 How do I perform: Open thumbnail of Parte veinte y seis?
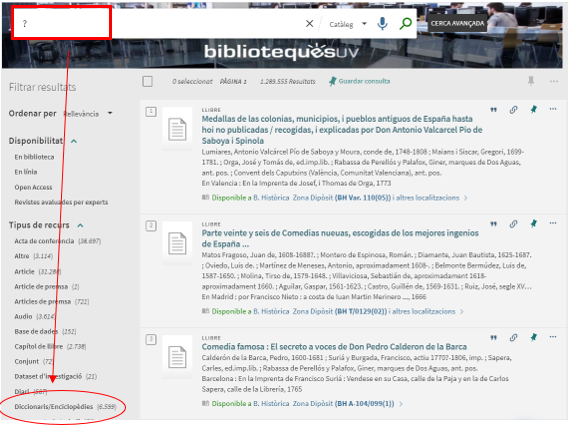(177, 243)
